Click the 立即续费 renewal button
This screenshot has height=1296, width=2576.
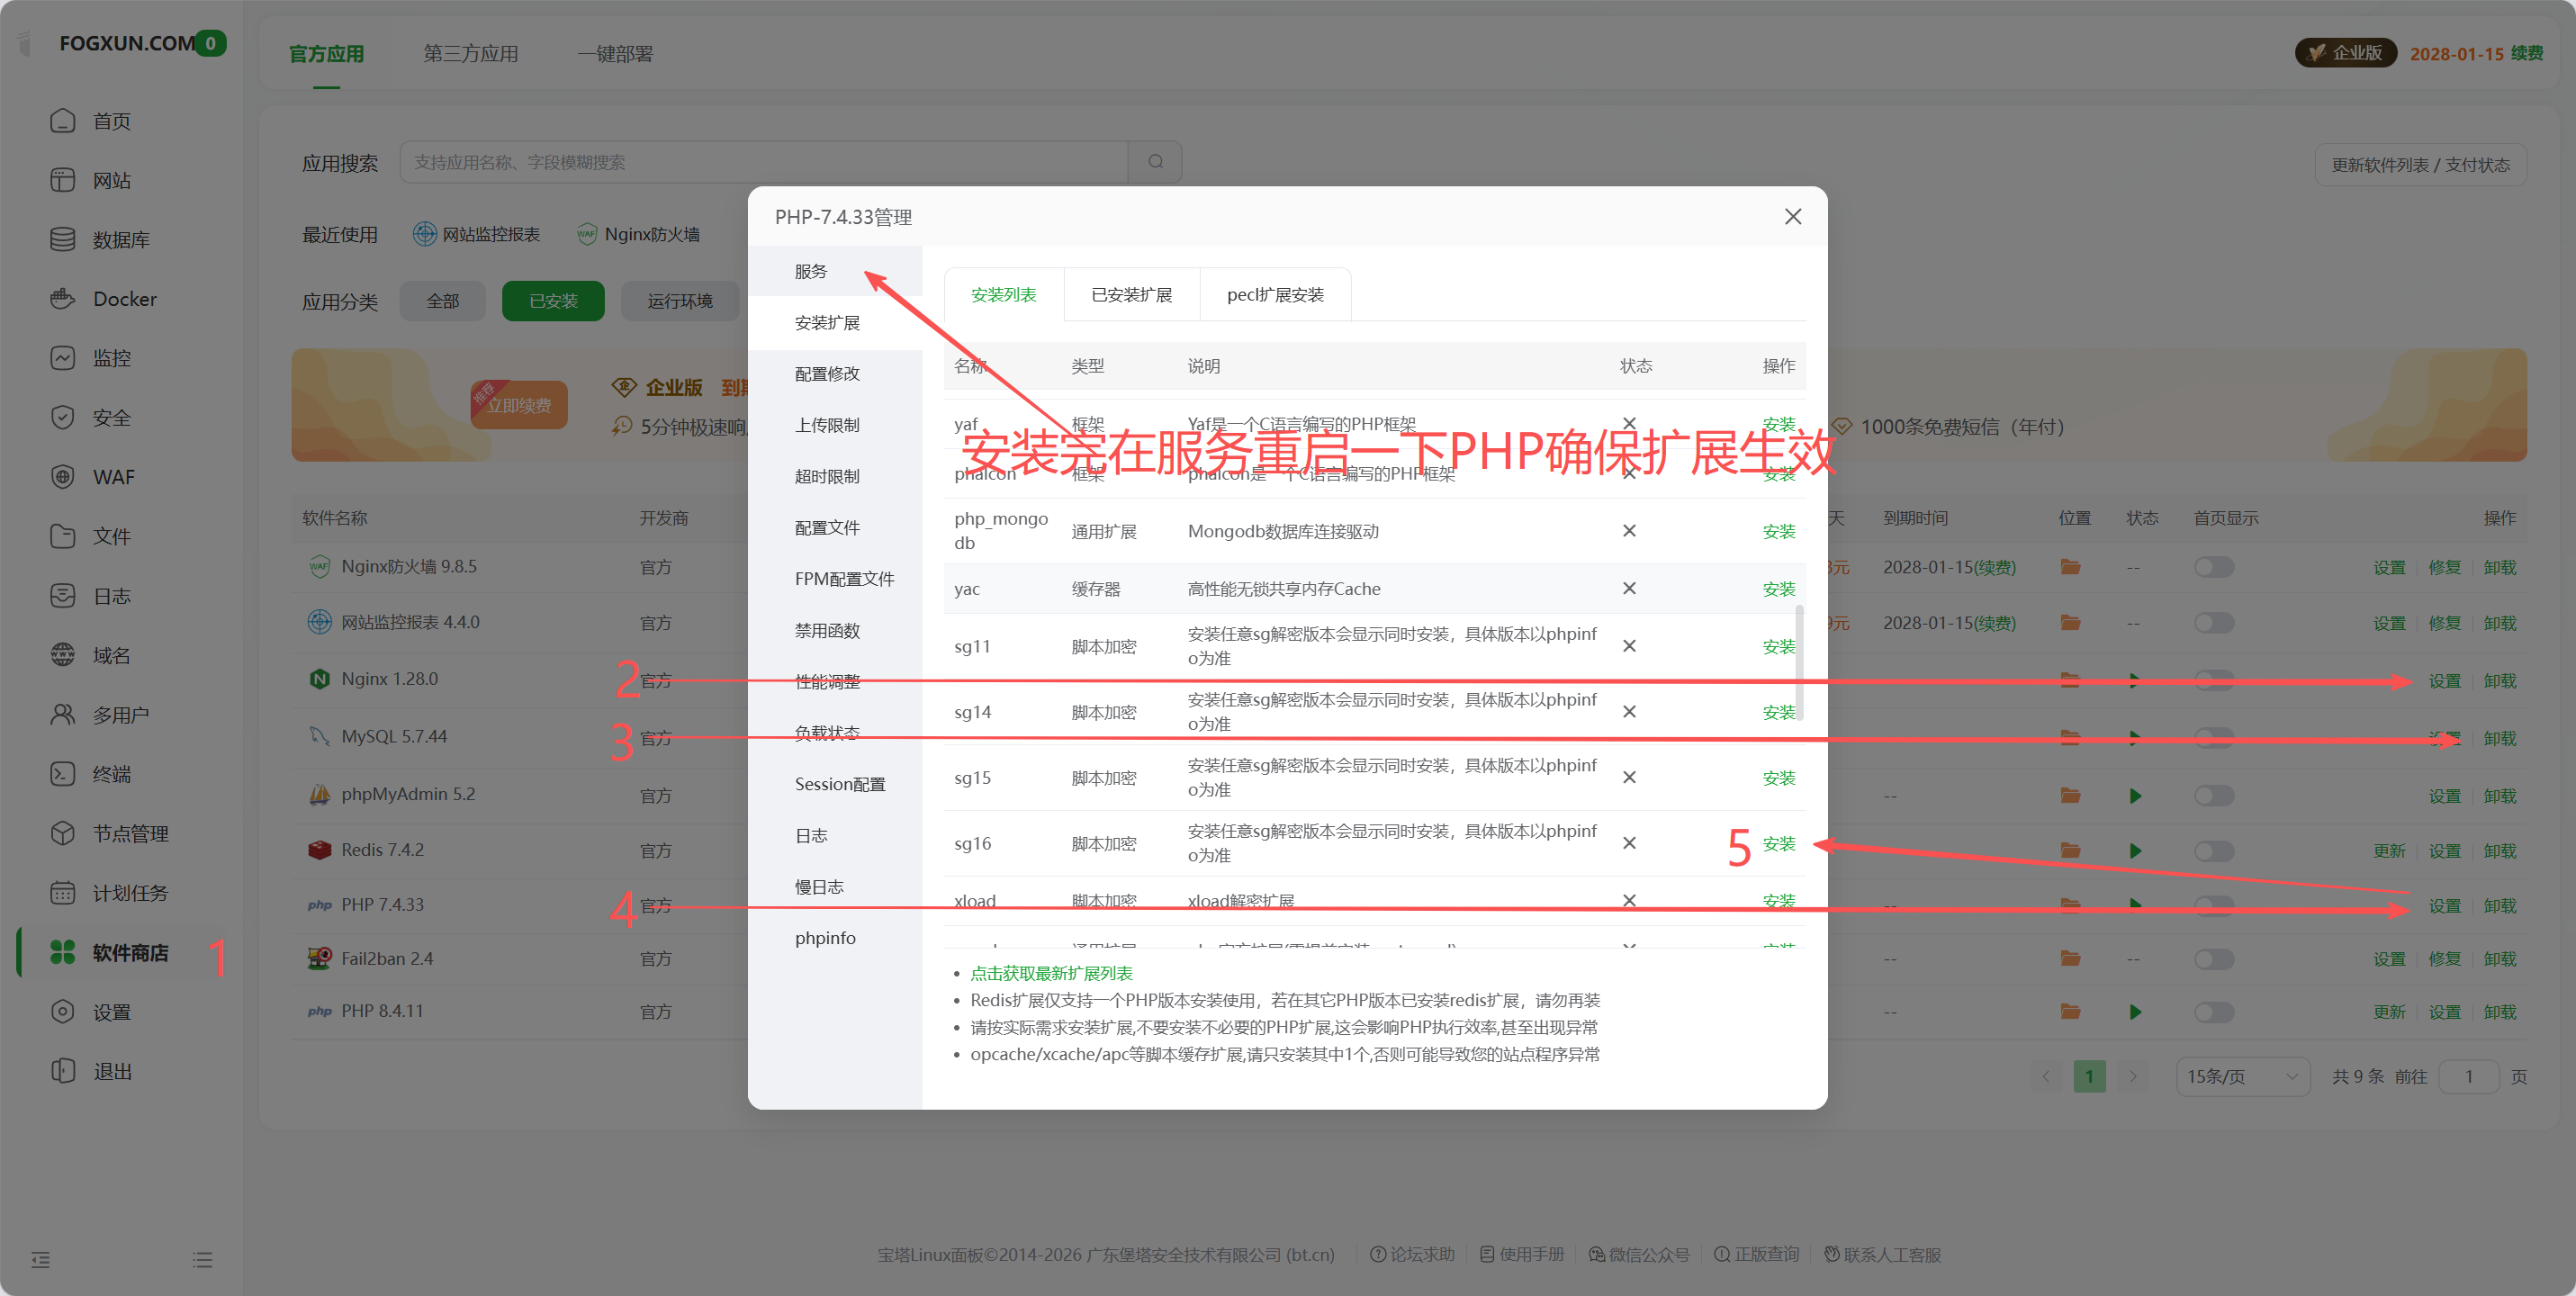(x=519, y=405)
